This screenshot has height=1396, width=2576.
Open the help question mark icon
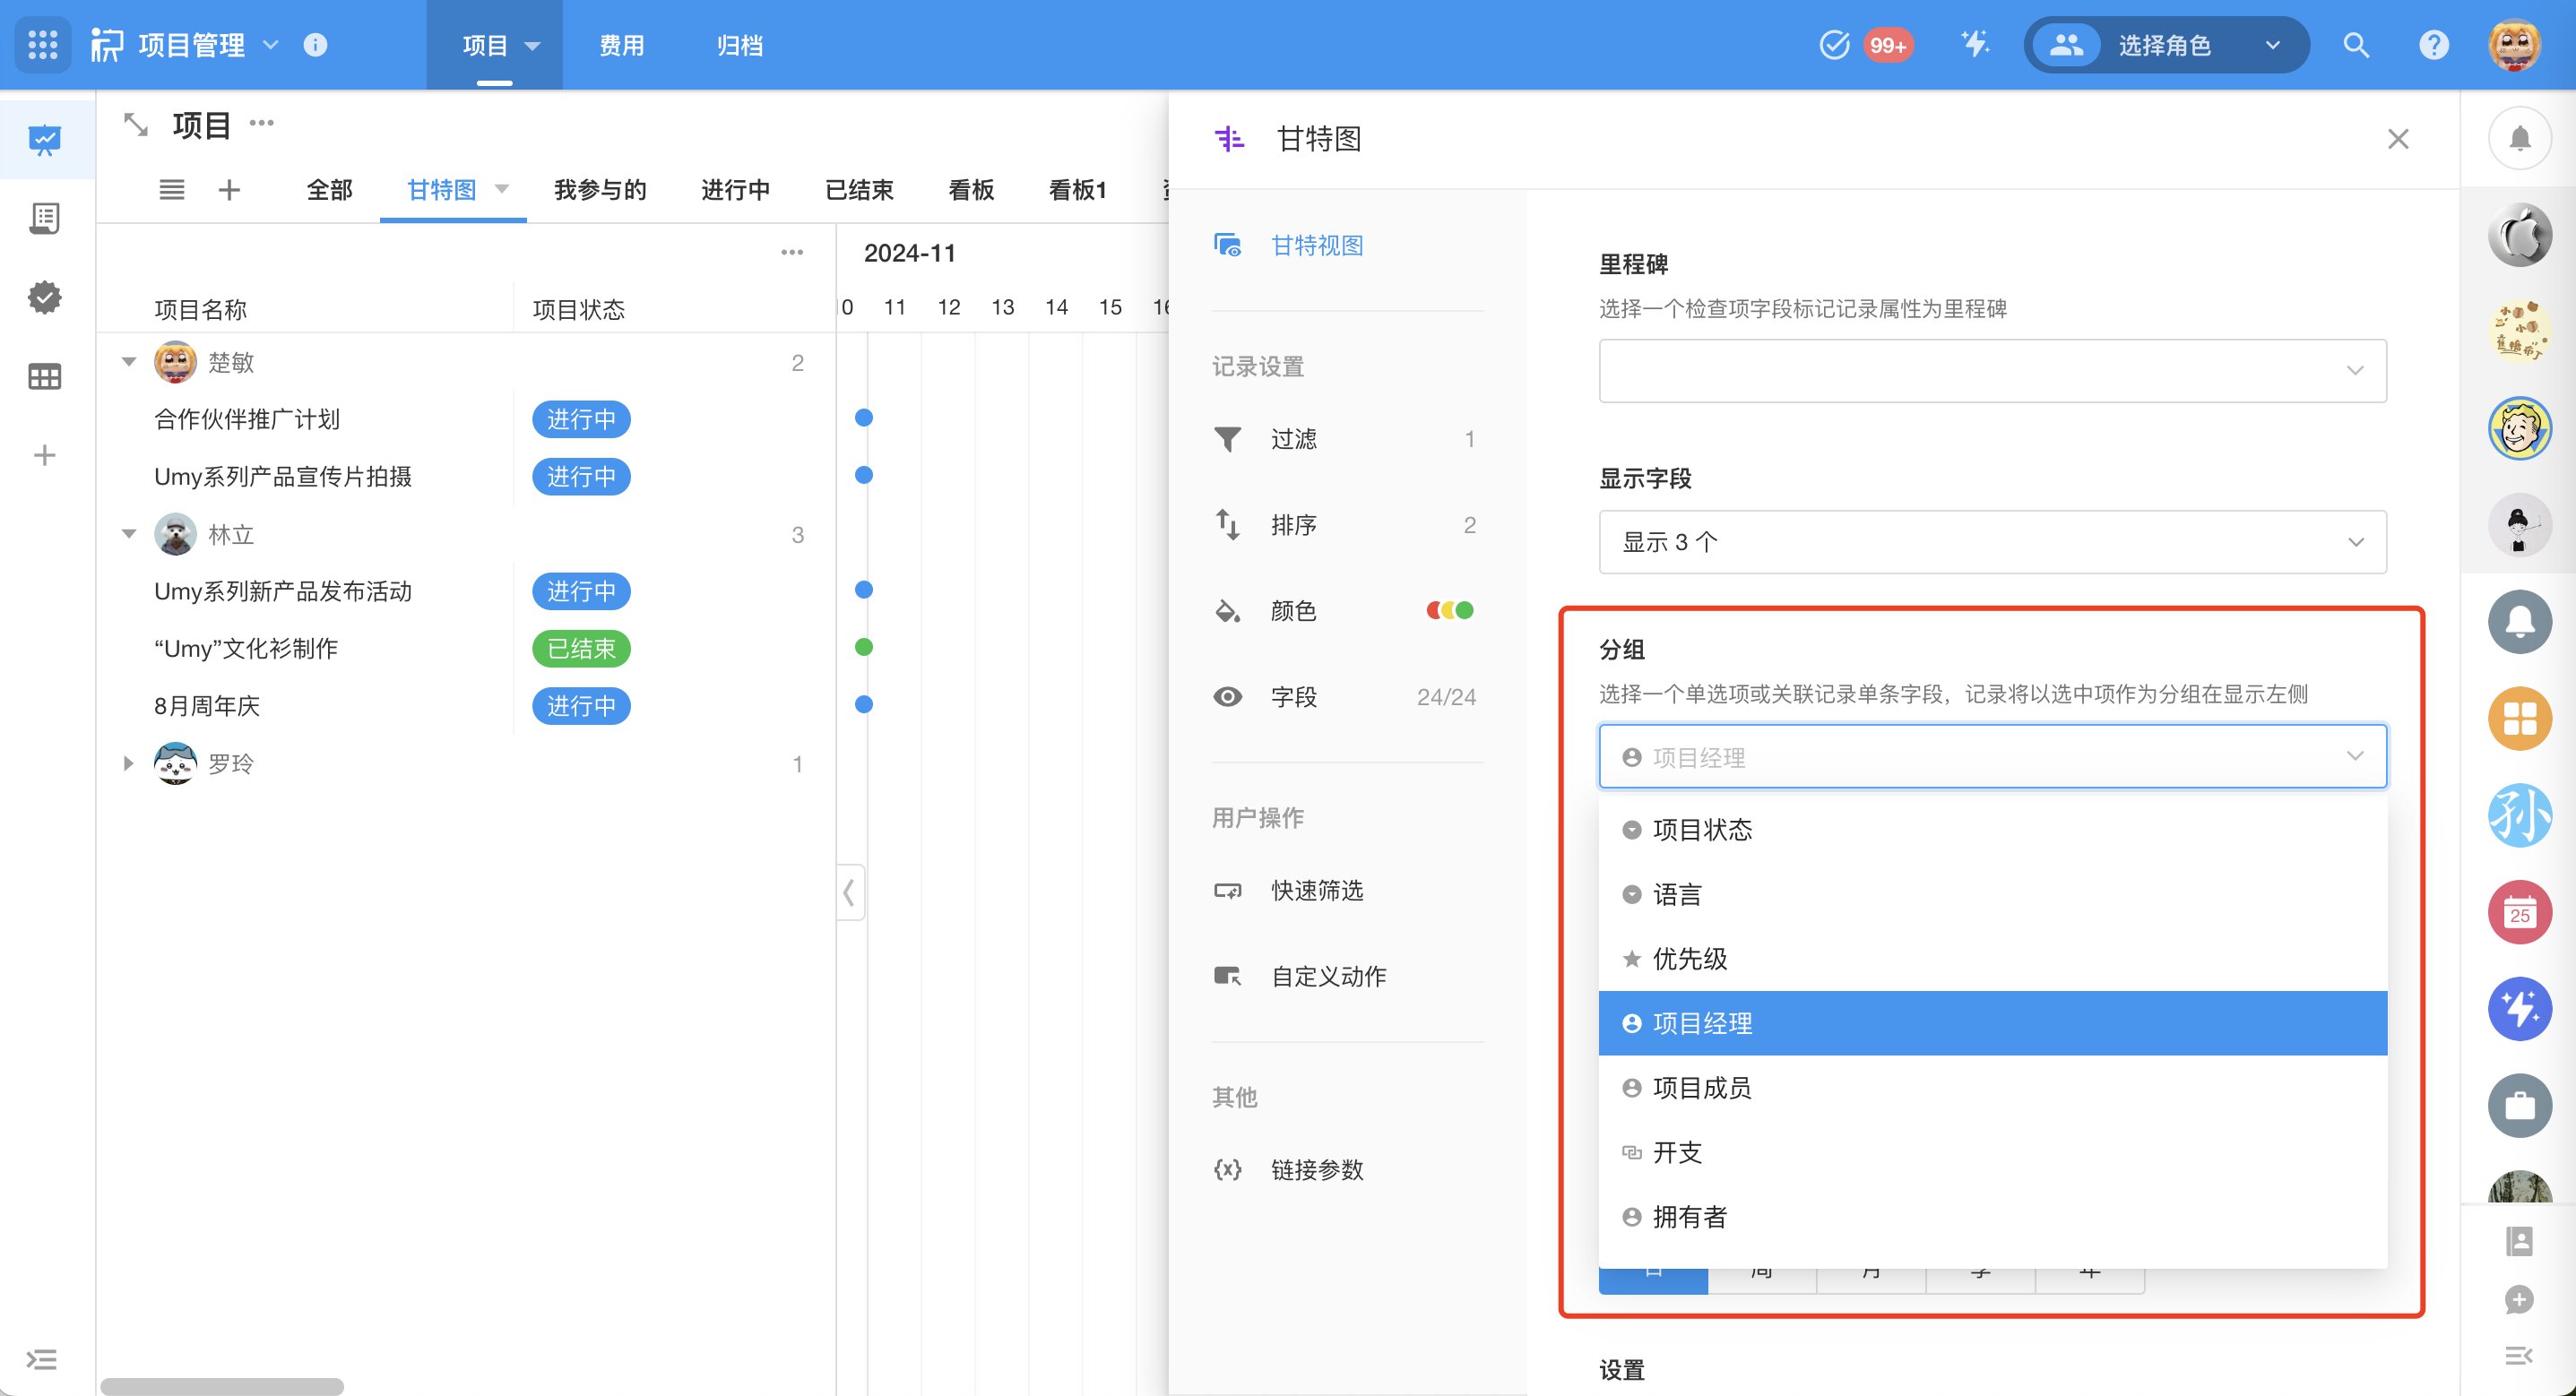(2433, 44)
